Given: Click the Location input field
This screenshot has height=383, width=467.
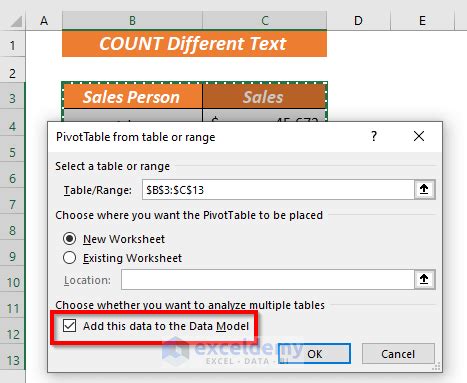Looking at the screenshot, I should tap(268, 280).
